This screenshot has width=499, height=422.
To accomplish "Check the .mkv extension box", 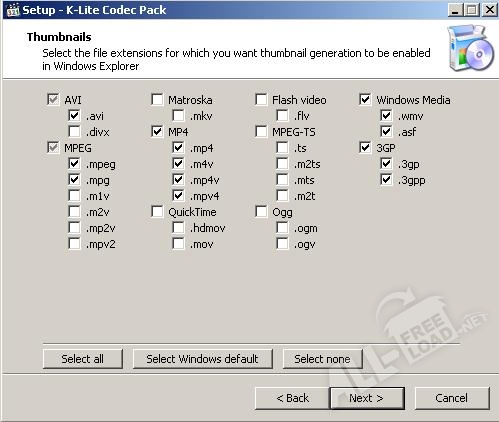I will pos(178,116).
